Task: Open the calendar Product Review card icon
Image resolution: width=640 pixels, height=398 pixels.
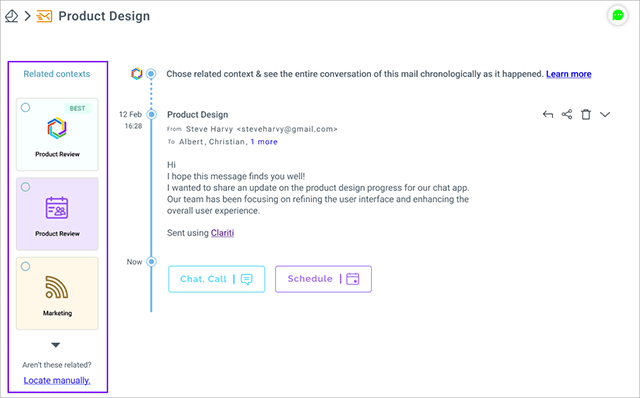Action: pyautogui.click(x=57, y=208)
